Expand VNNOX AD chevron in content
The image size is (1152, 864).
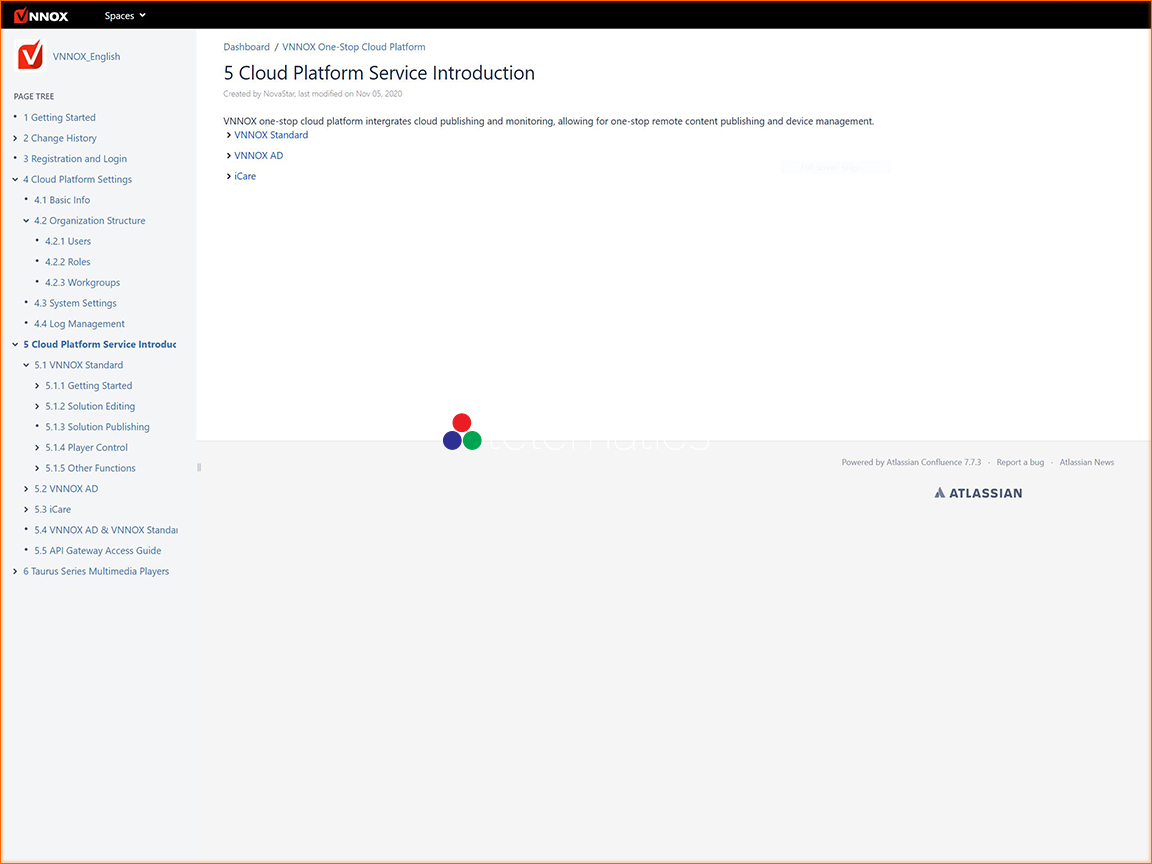[228, 156]
